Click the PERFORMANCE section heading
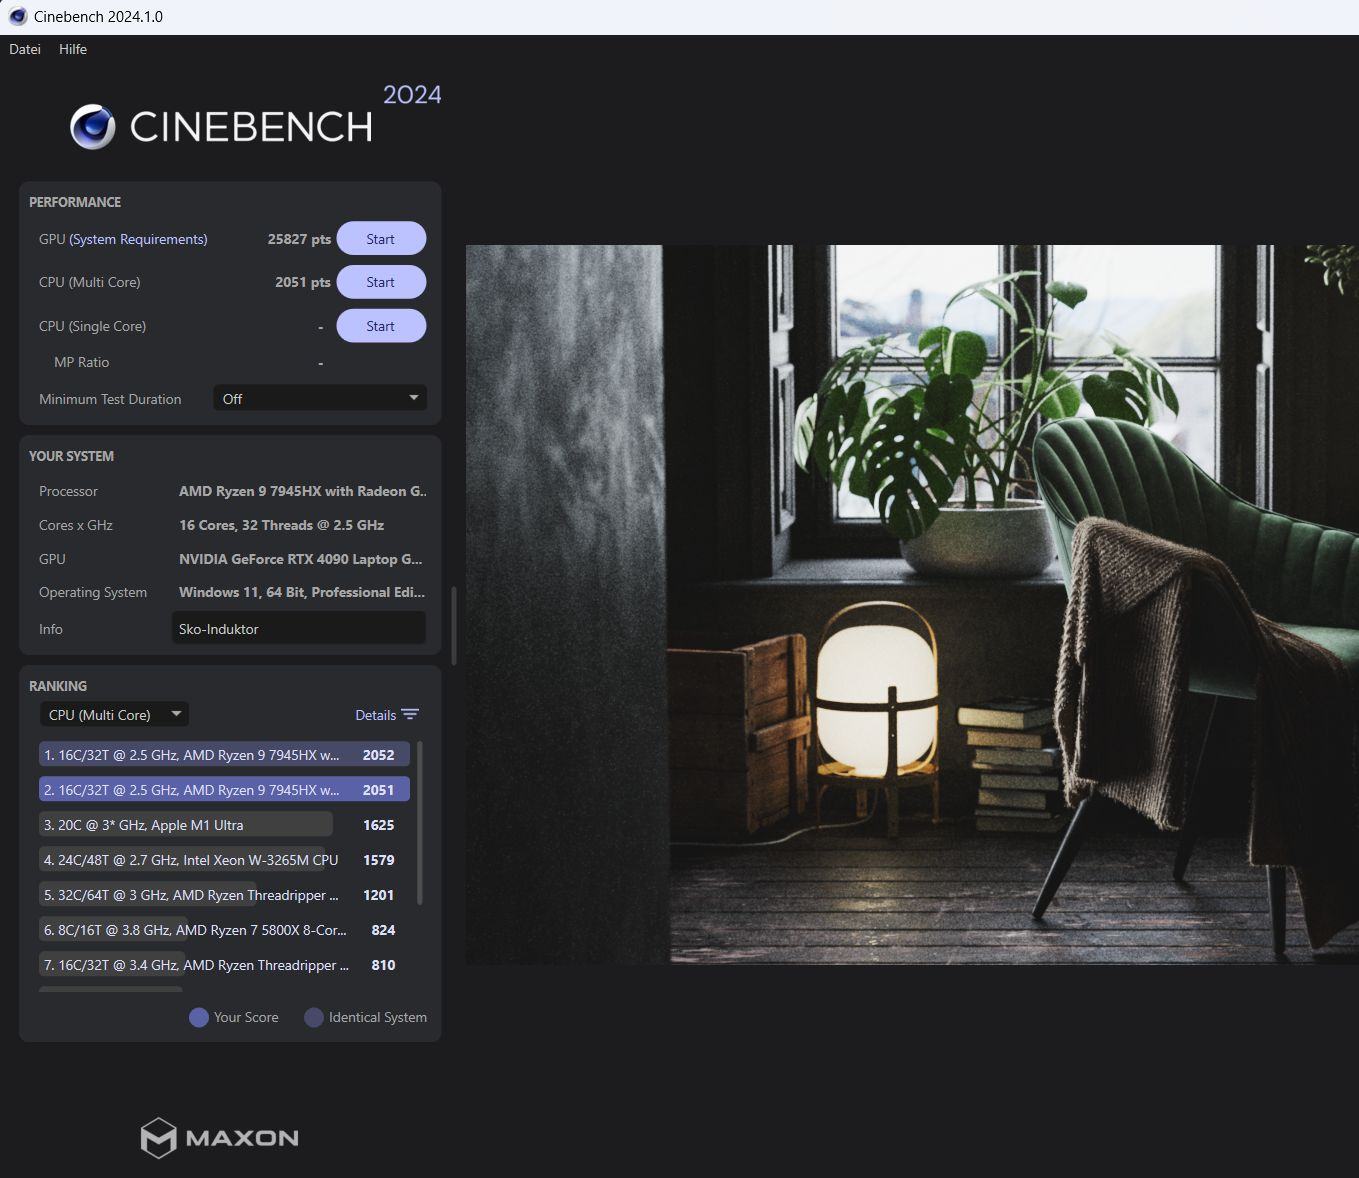The image size is (1359, 1178). point(75,202)
